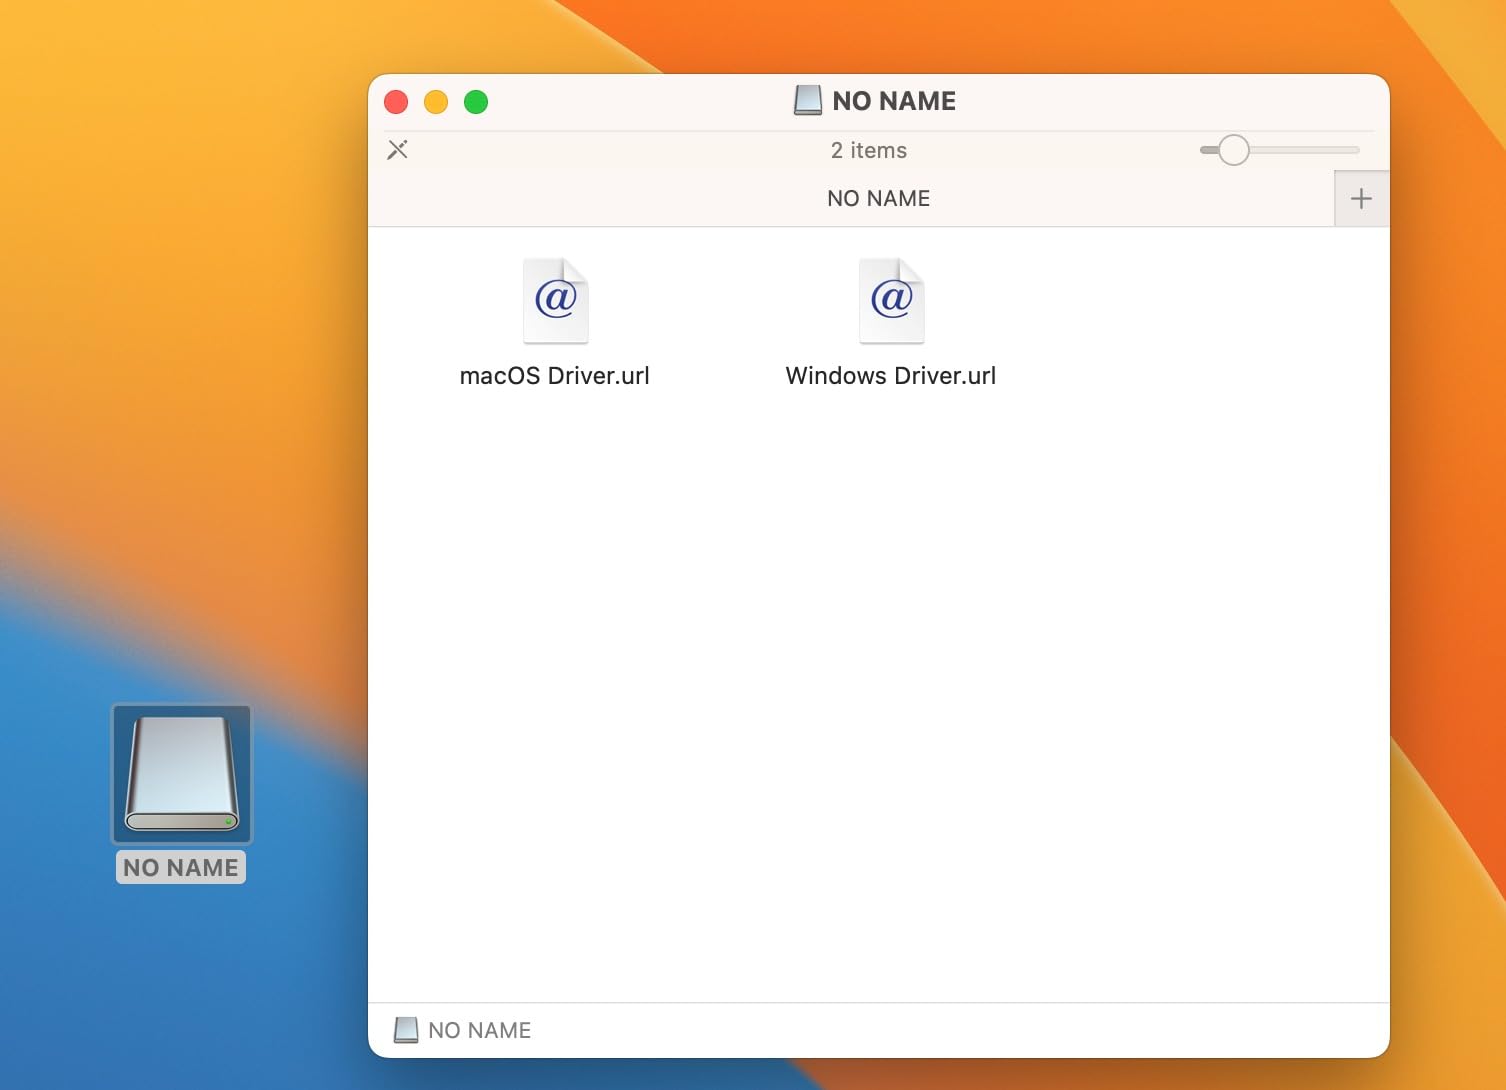Close the NO NAME Finder window
1506x1090 pixels.
pyautogui.click(x=396, y=102)
